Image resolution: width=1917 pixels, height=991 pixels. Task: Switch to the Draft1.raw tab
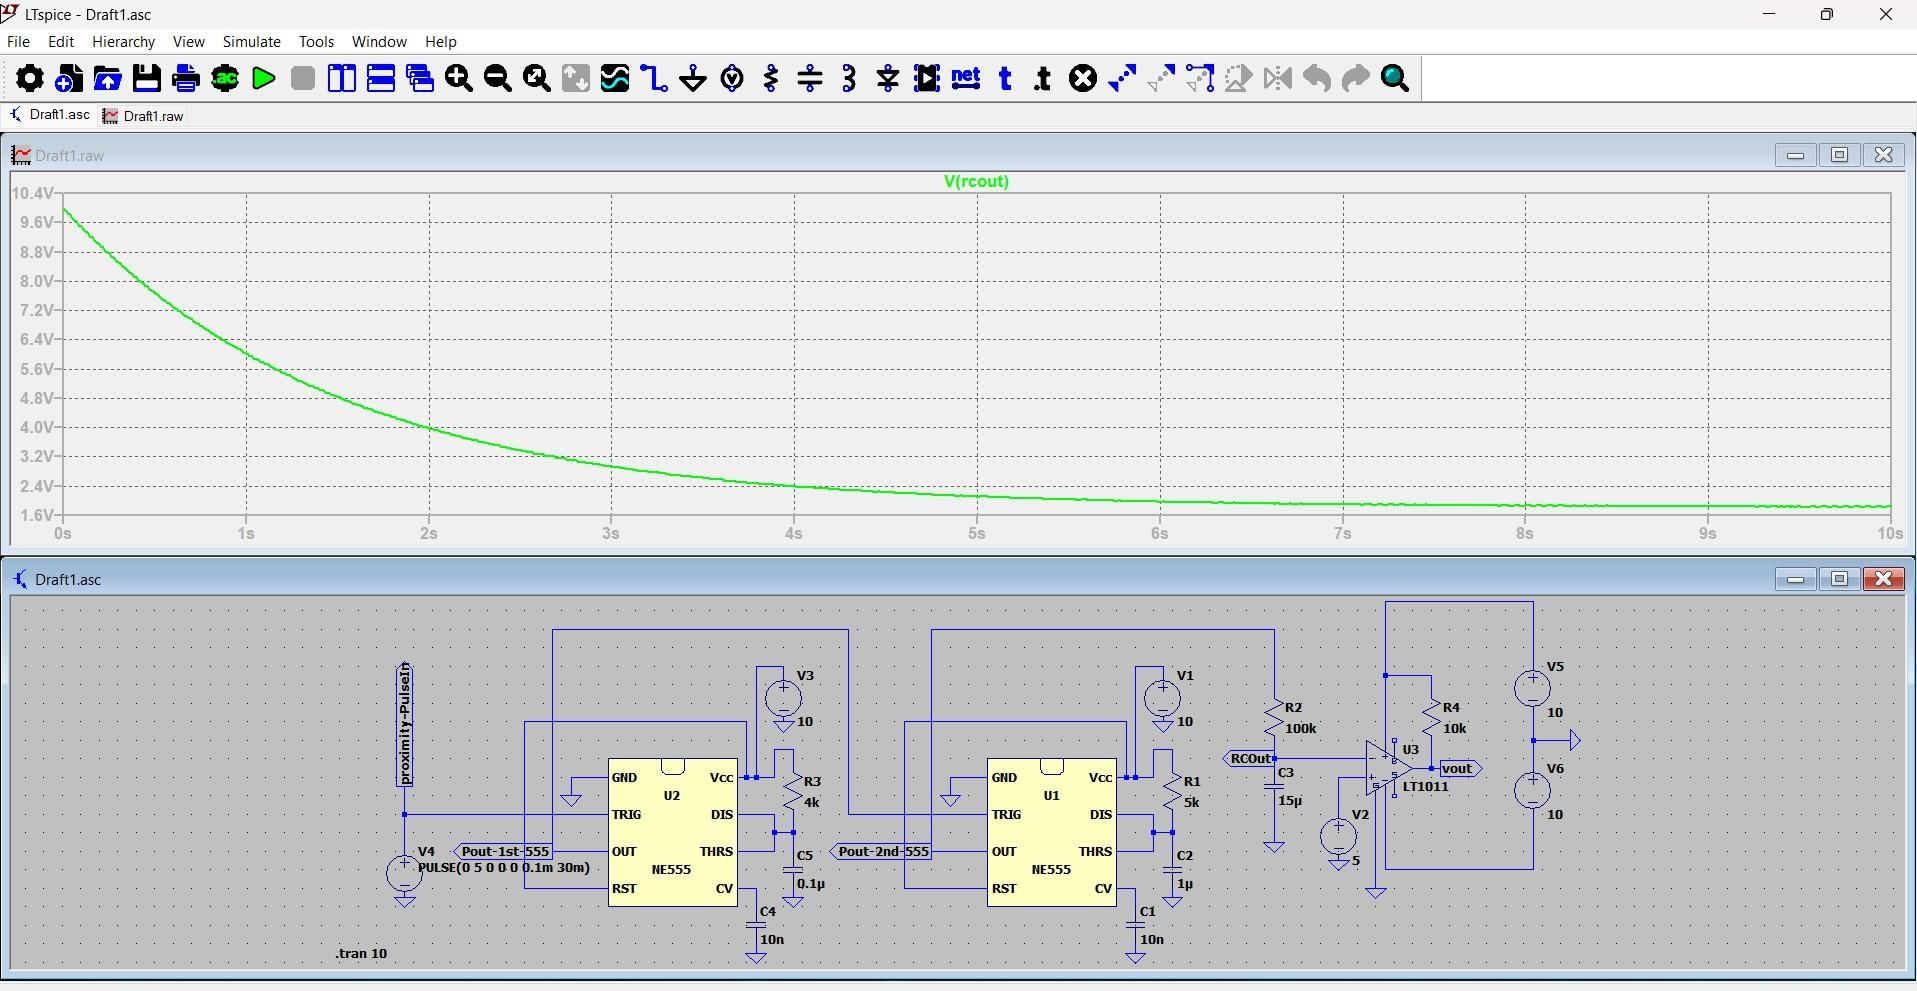pos(145,116)
